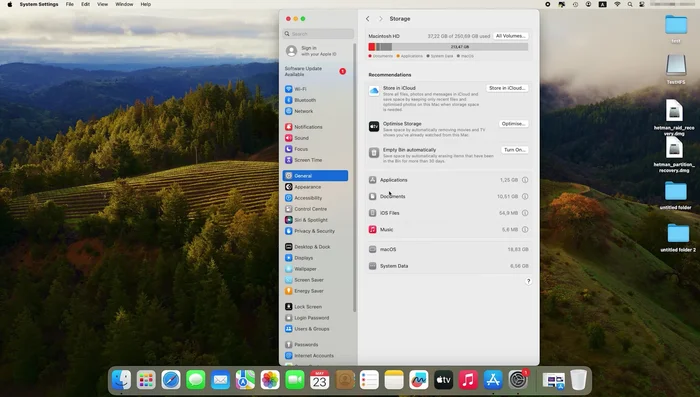Screen dimensions: 700x397
Task: Open Mail from the Dock
Action: 221,380
